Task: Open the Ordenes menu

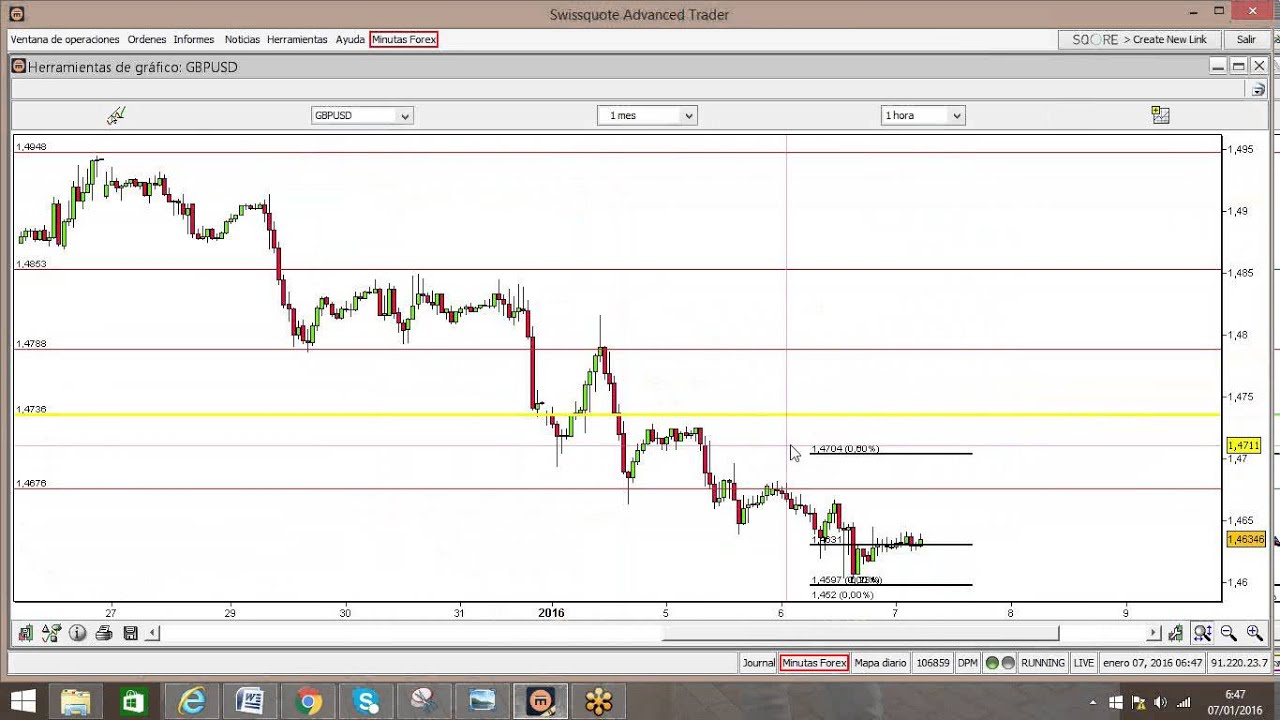Action: coord(147,39)
